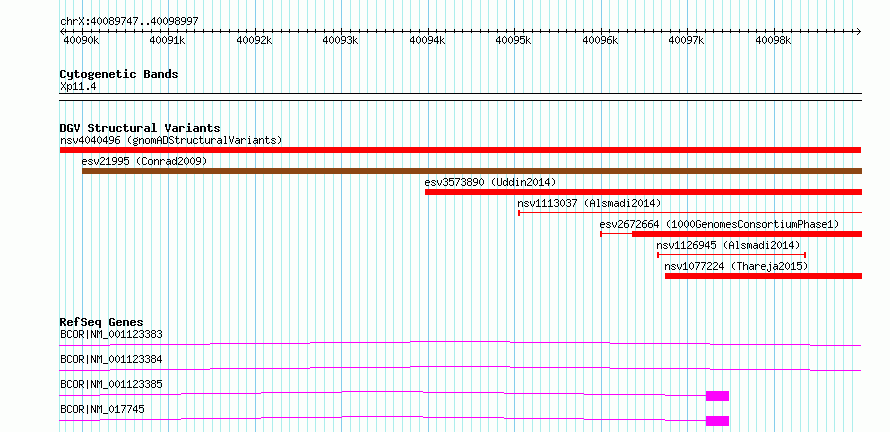Click the BCOR|NM_001123383 transcript label
Viewport: 890px width, 432px height.
(x=111, y=334)
